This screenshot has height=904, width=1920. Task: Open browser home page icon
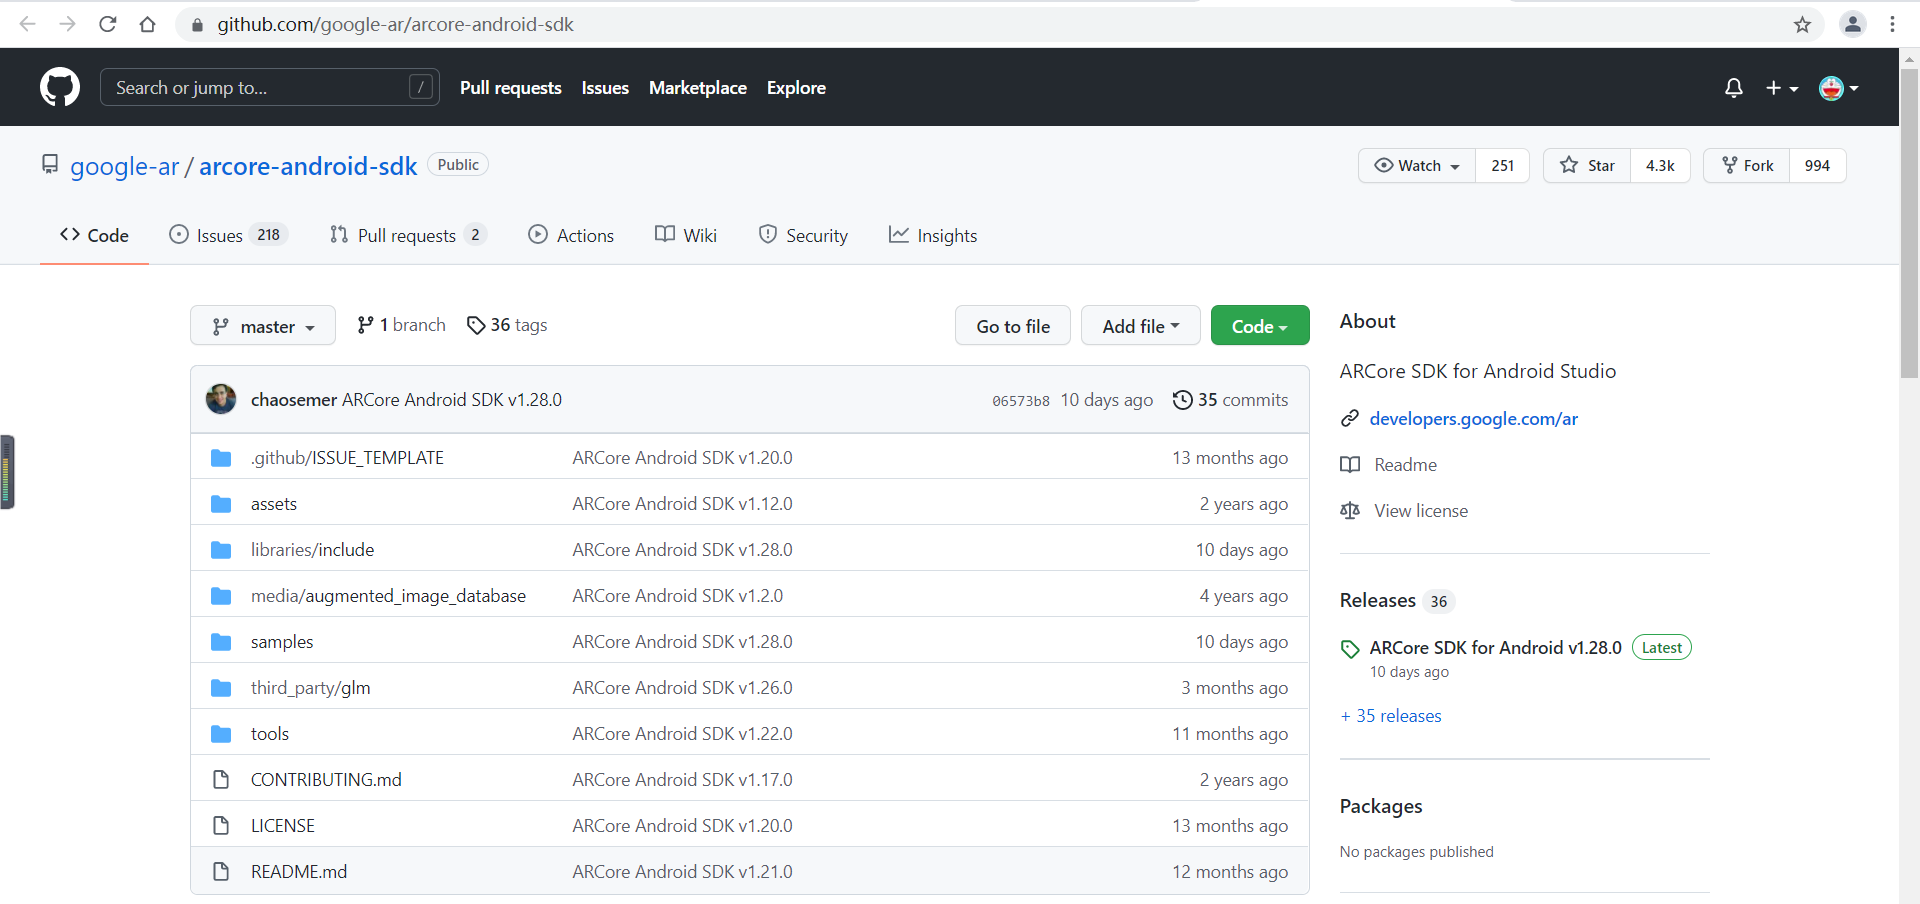(x=148, y=24)
